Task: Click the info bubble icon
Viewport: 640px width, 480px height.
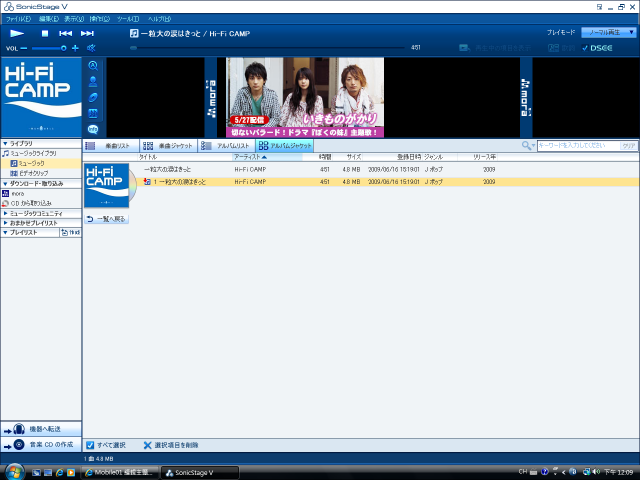Action: pyautogui.click(x=93, y=129)
